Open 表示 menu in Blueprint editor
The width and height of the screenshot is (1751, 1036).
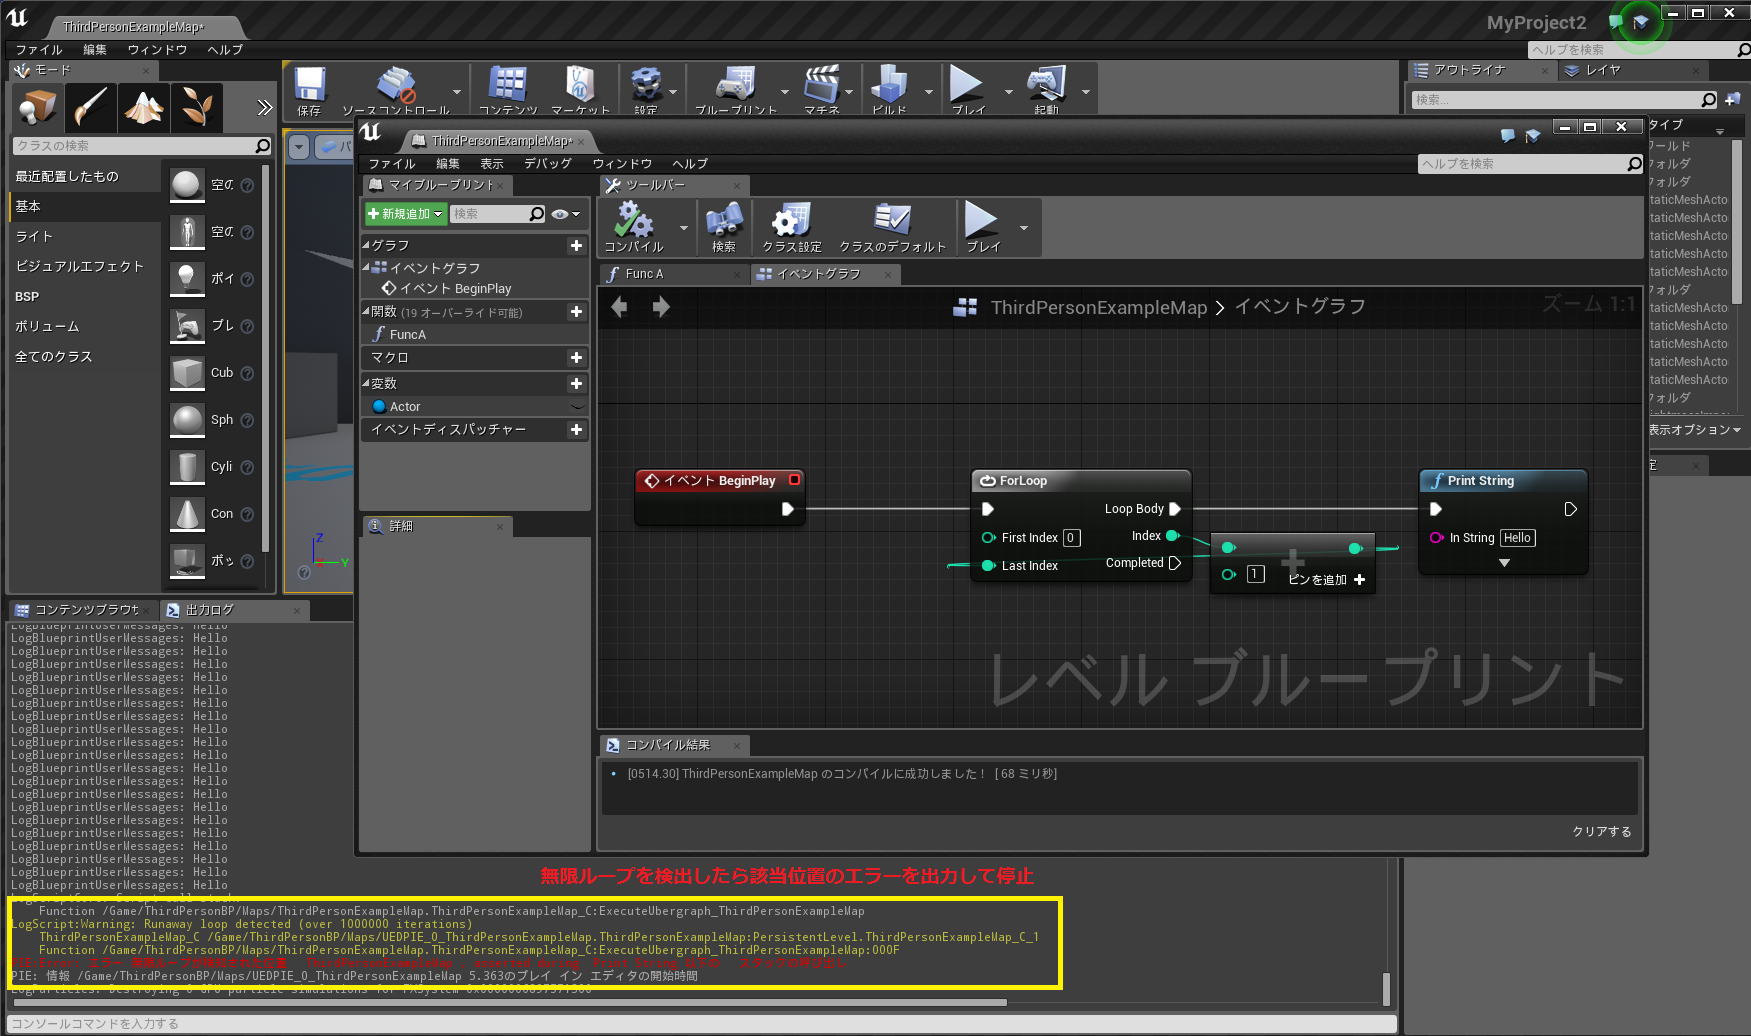click(492, 164)
